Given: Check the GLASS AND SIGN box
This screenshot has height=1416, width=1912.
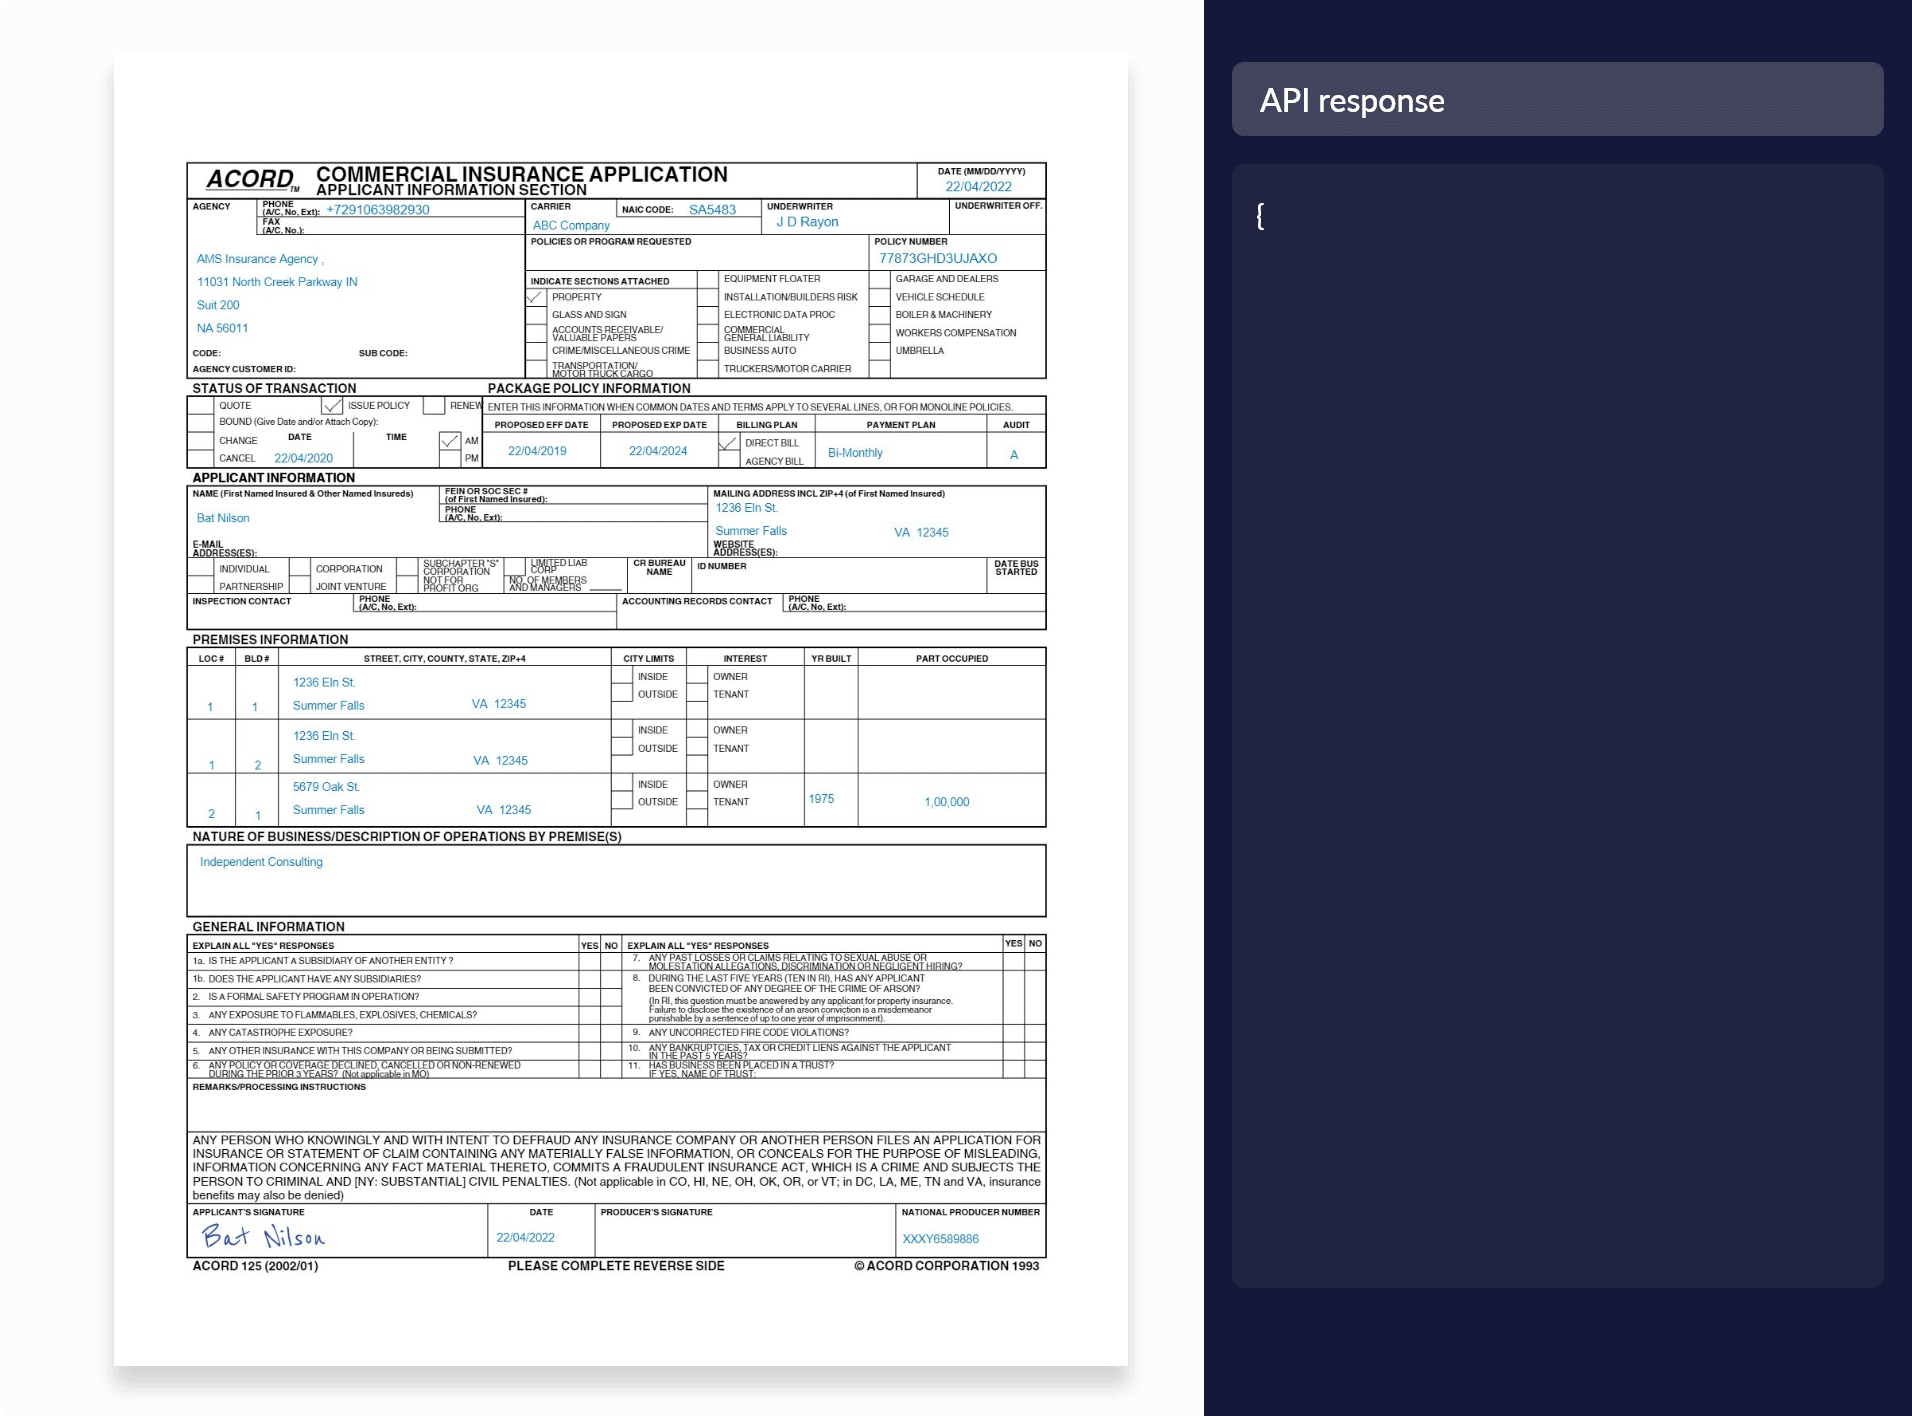Looking at the screenshot, I should [x=536, y=315].
